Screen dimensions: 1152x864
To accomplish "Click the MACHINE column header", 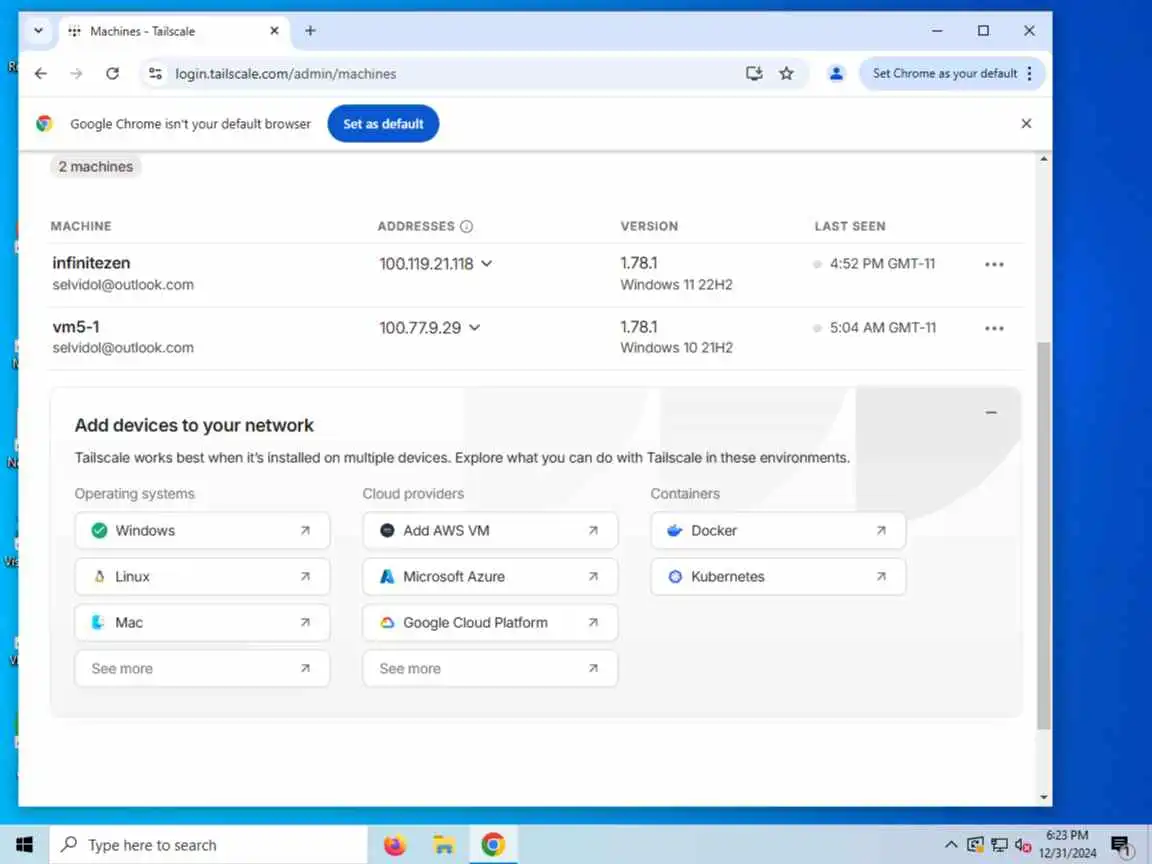I will 81,226.
